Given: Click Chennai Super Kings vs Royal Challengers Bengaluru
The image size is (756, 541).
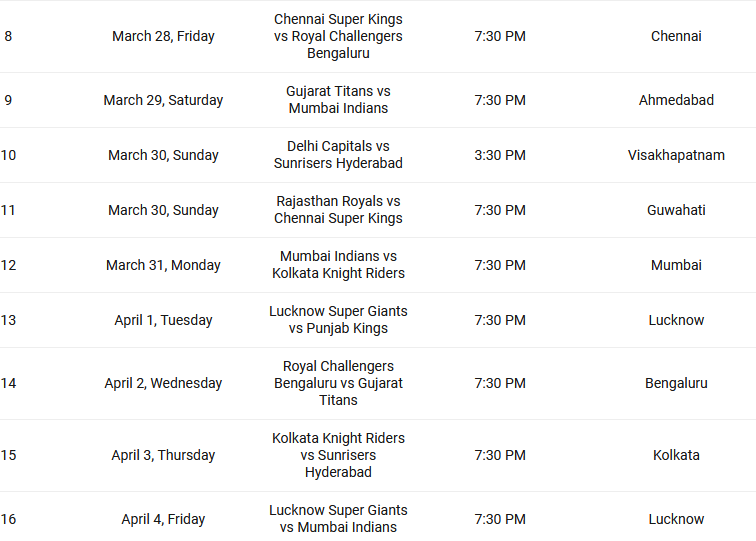Looking at the screenshot, I should (x=338, y=36).
